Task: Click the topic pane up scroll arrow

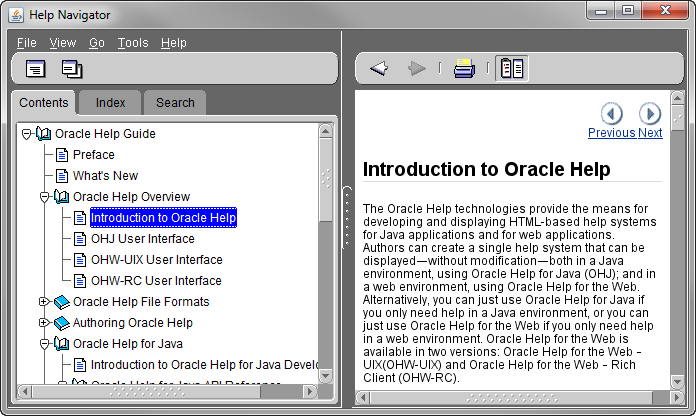Action: [677, 97]
